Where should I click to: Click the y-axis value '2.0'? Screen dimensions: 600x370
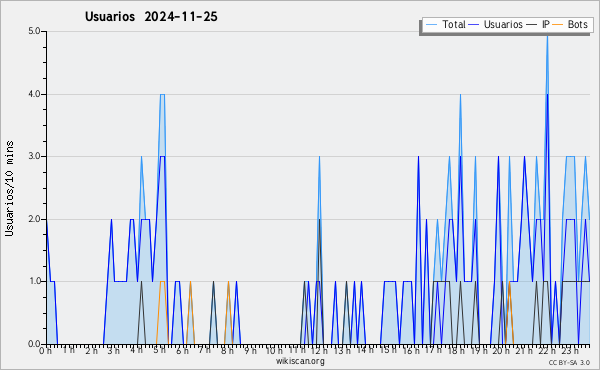34,219
